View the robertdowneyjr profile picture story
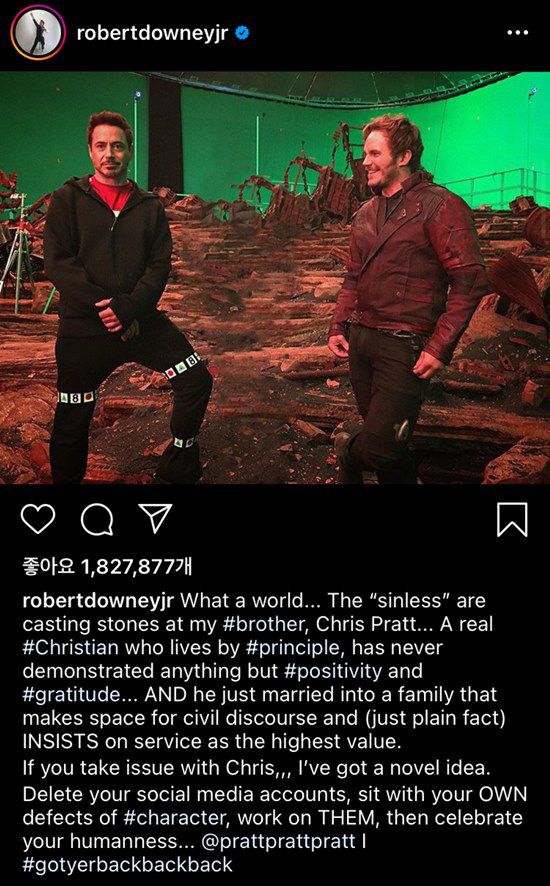 click(38, 33)
